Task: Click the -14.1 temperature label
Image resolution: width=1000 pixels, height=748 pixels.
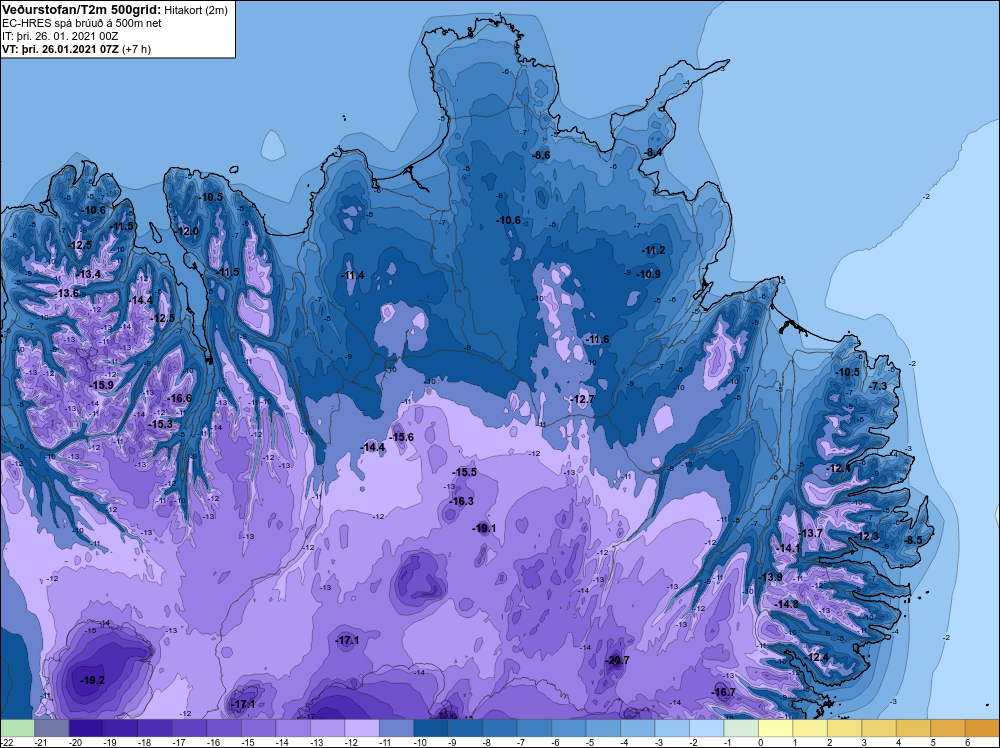Action: click(788, 548)
